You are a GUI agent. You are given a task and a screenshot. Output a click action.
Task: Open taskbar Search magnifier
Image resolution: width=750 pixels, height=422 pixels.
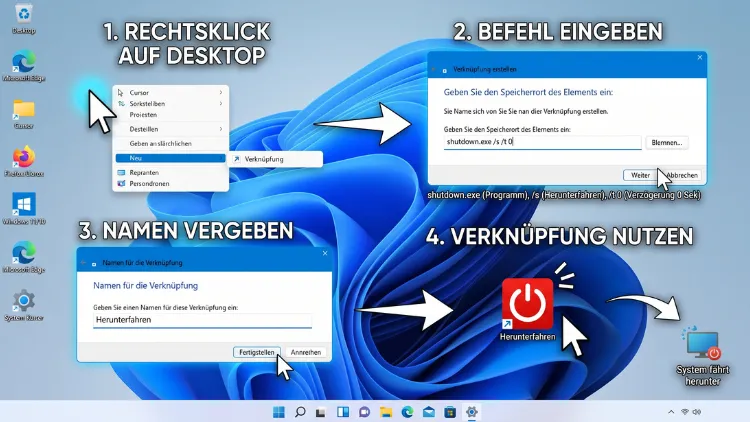point(300,411)
